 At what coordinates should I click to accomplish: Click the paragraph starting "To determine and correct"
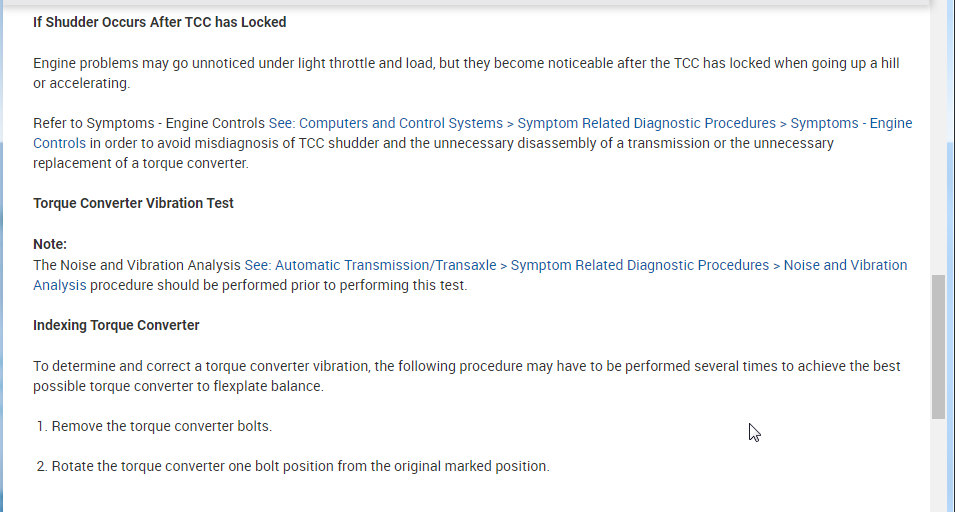pyautogui.click(x=400, y=366)
